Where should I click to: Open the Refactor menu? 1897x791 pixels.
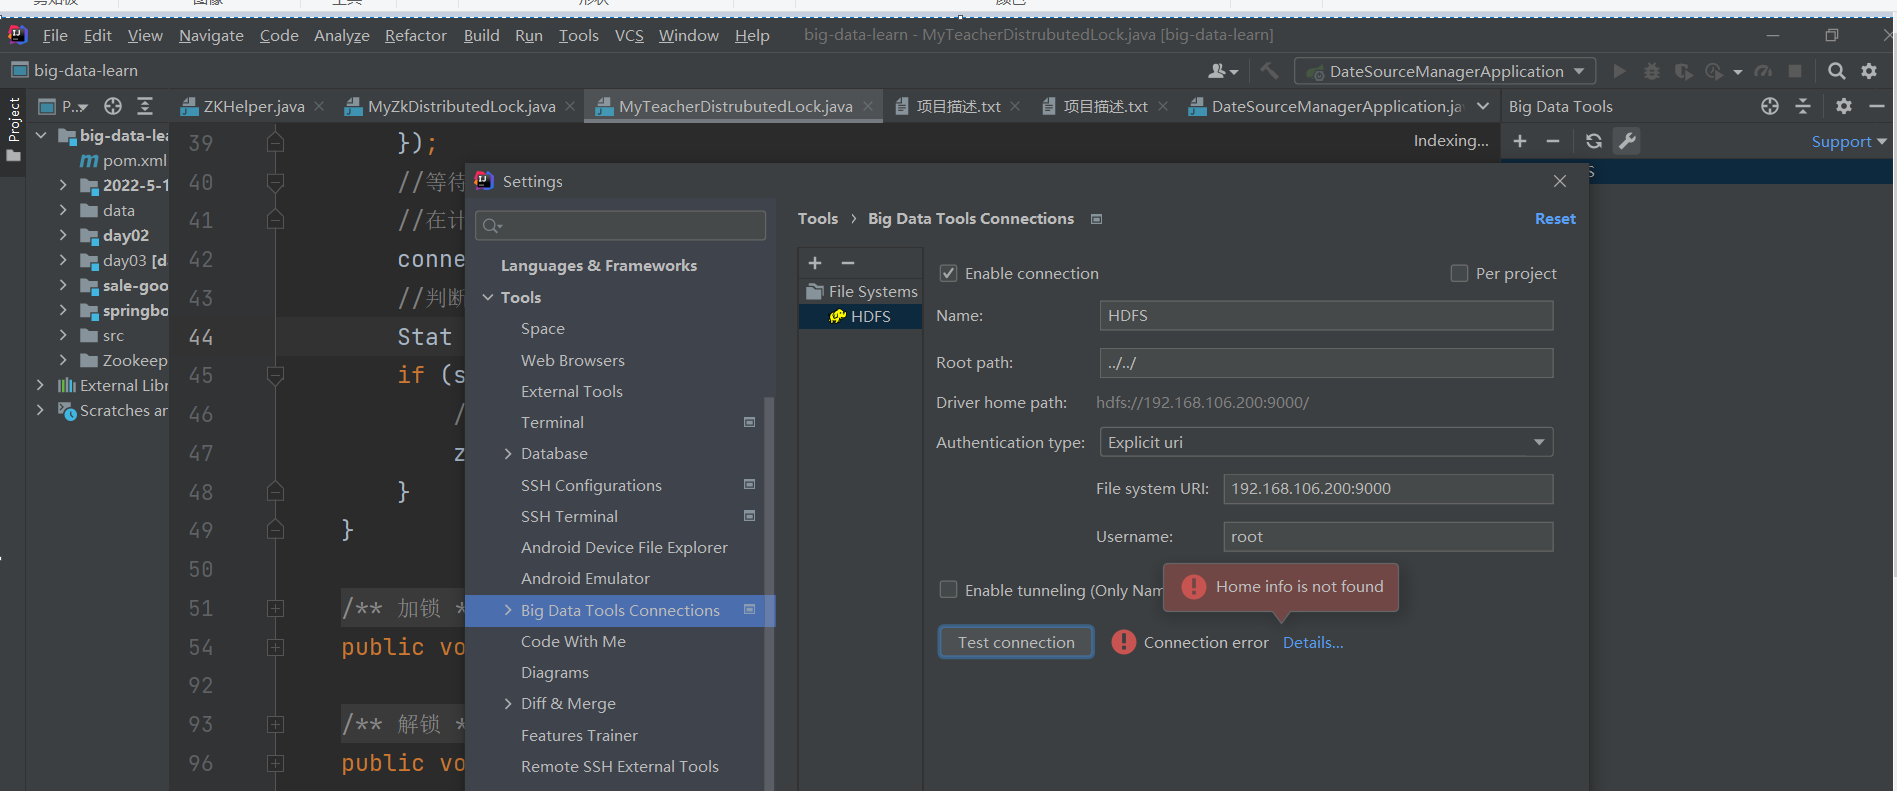point(415,35)
